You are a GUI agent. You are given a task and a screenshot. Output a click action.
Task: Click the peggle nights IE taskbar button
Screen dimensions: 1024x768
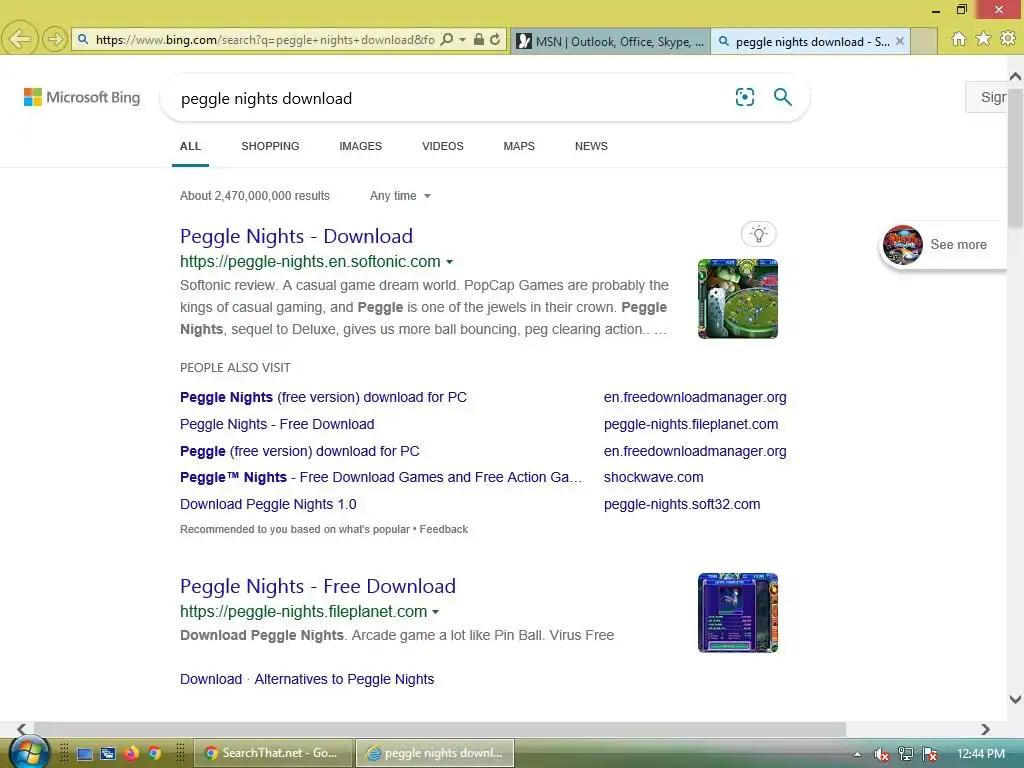click(435, 753)
